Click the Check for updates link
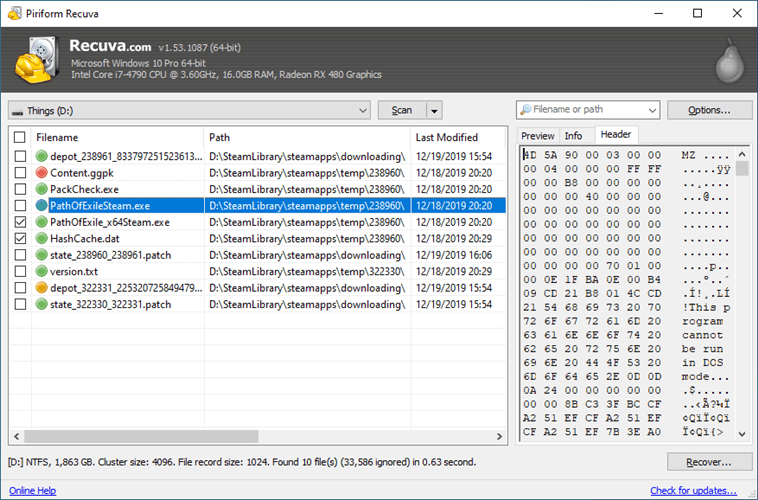 click(693, 490)
